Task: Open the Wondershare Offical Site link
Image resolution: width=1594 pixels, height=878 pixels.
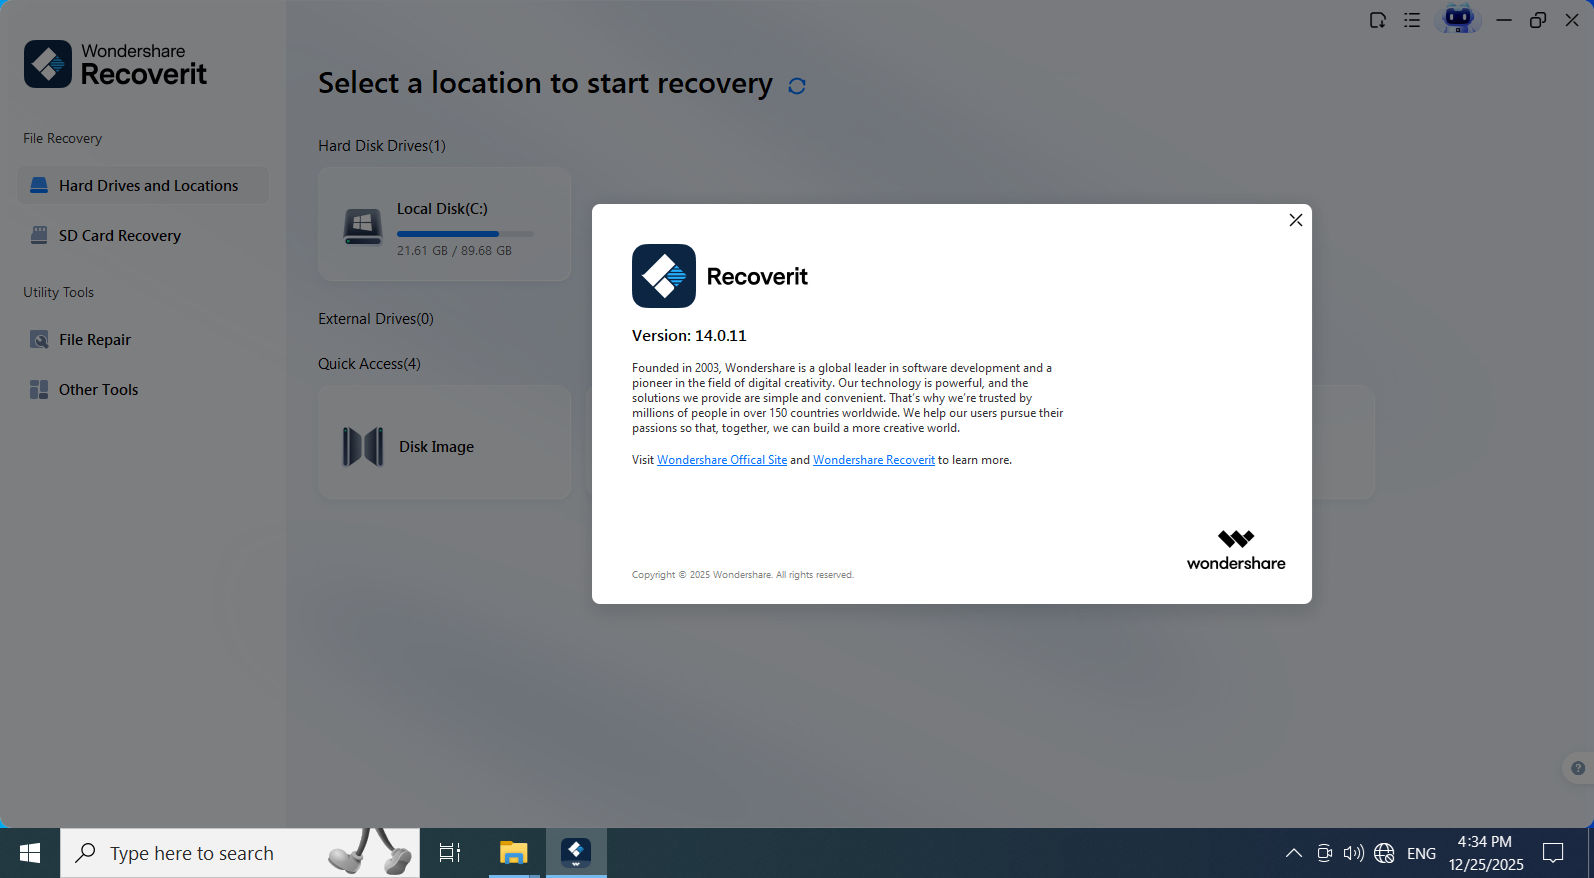Action: point(722,460)
